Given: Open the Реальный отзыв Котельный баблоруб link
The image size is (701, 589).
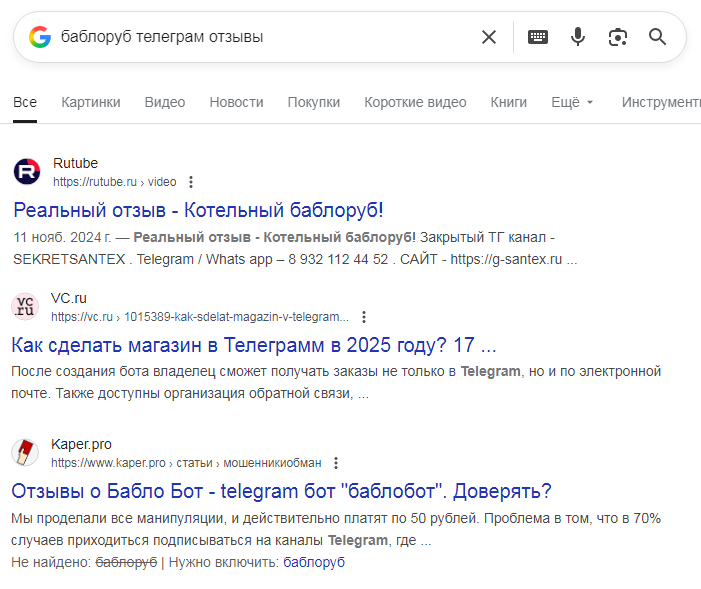Looking at the screenshot, I should tap(198, 210).
